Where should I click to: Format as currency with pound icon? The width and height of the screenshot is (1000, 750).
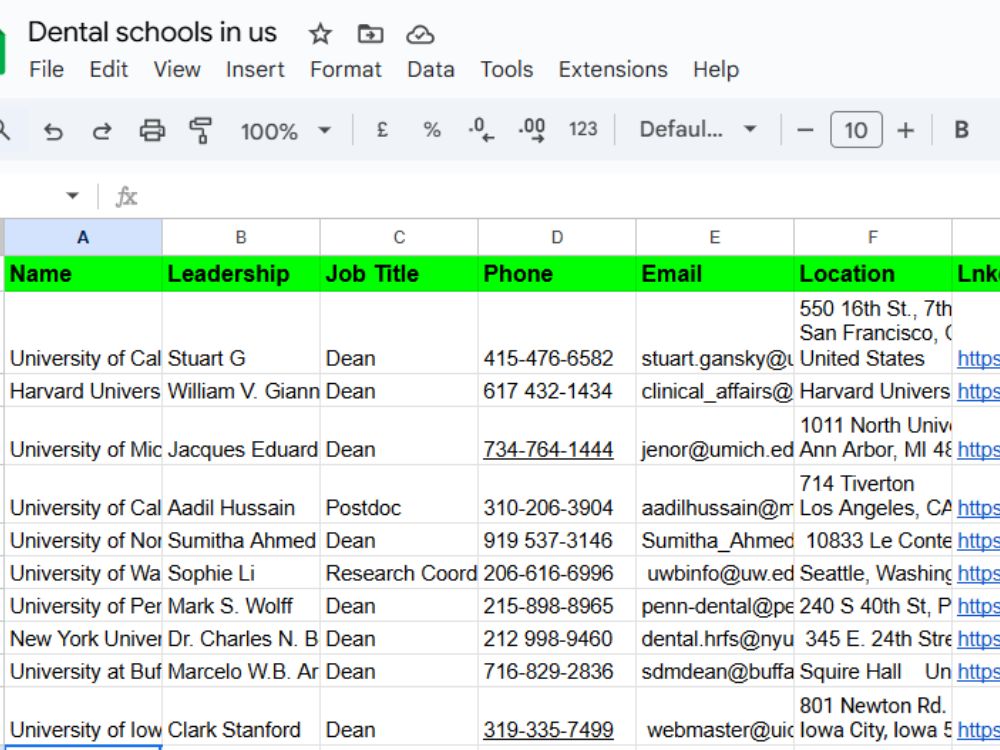tap(382, 130)
